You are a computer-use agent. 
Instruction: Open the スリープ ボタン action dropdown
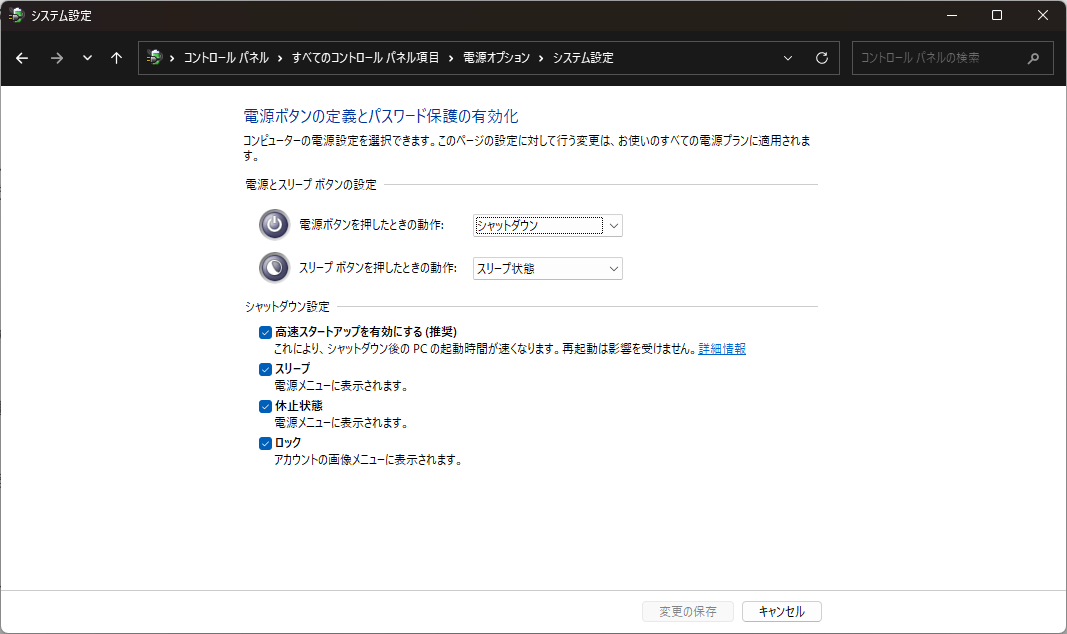click(x=547, y=268)
